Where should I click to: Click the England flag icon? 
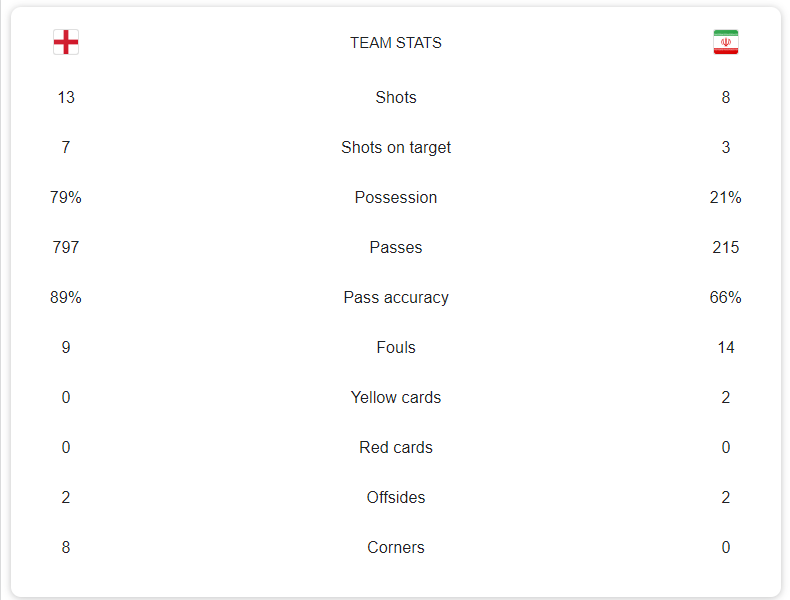pos(66,42)
